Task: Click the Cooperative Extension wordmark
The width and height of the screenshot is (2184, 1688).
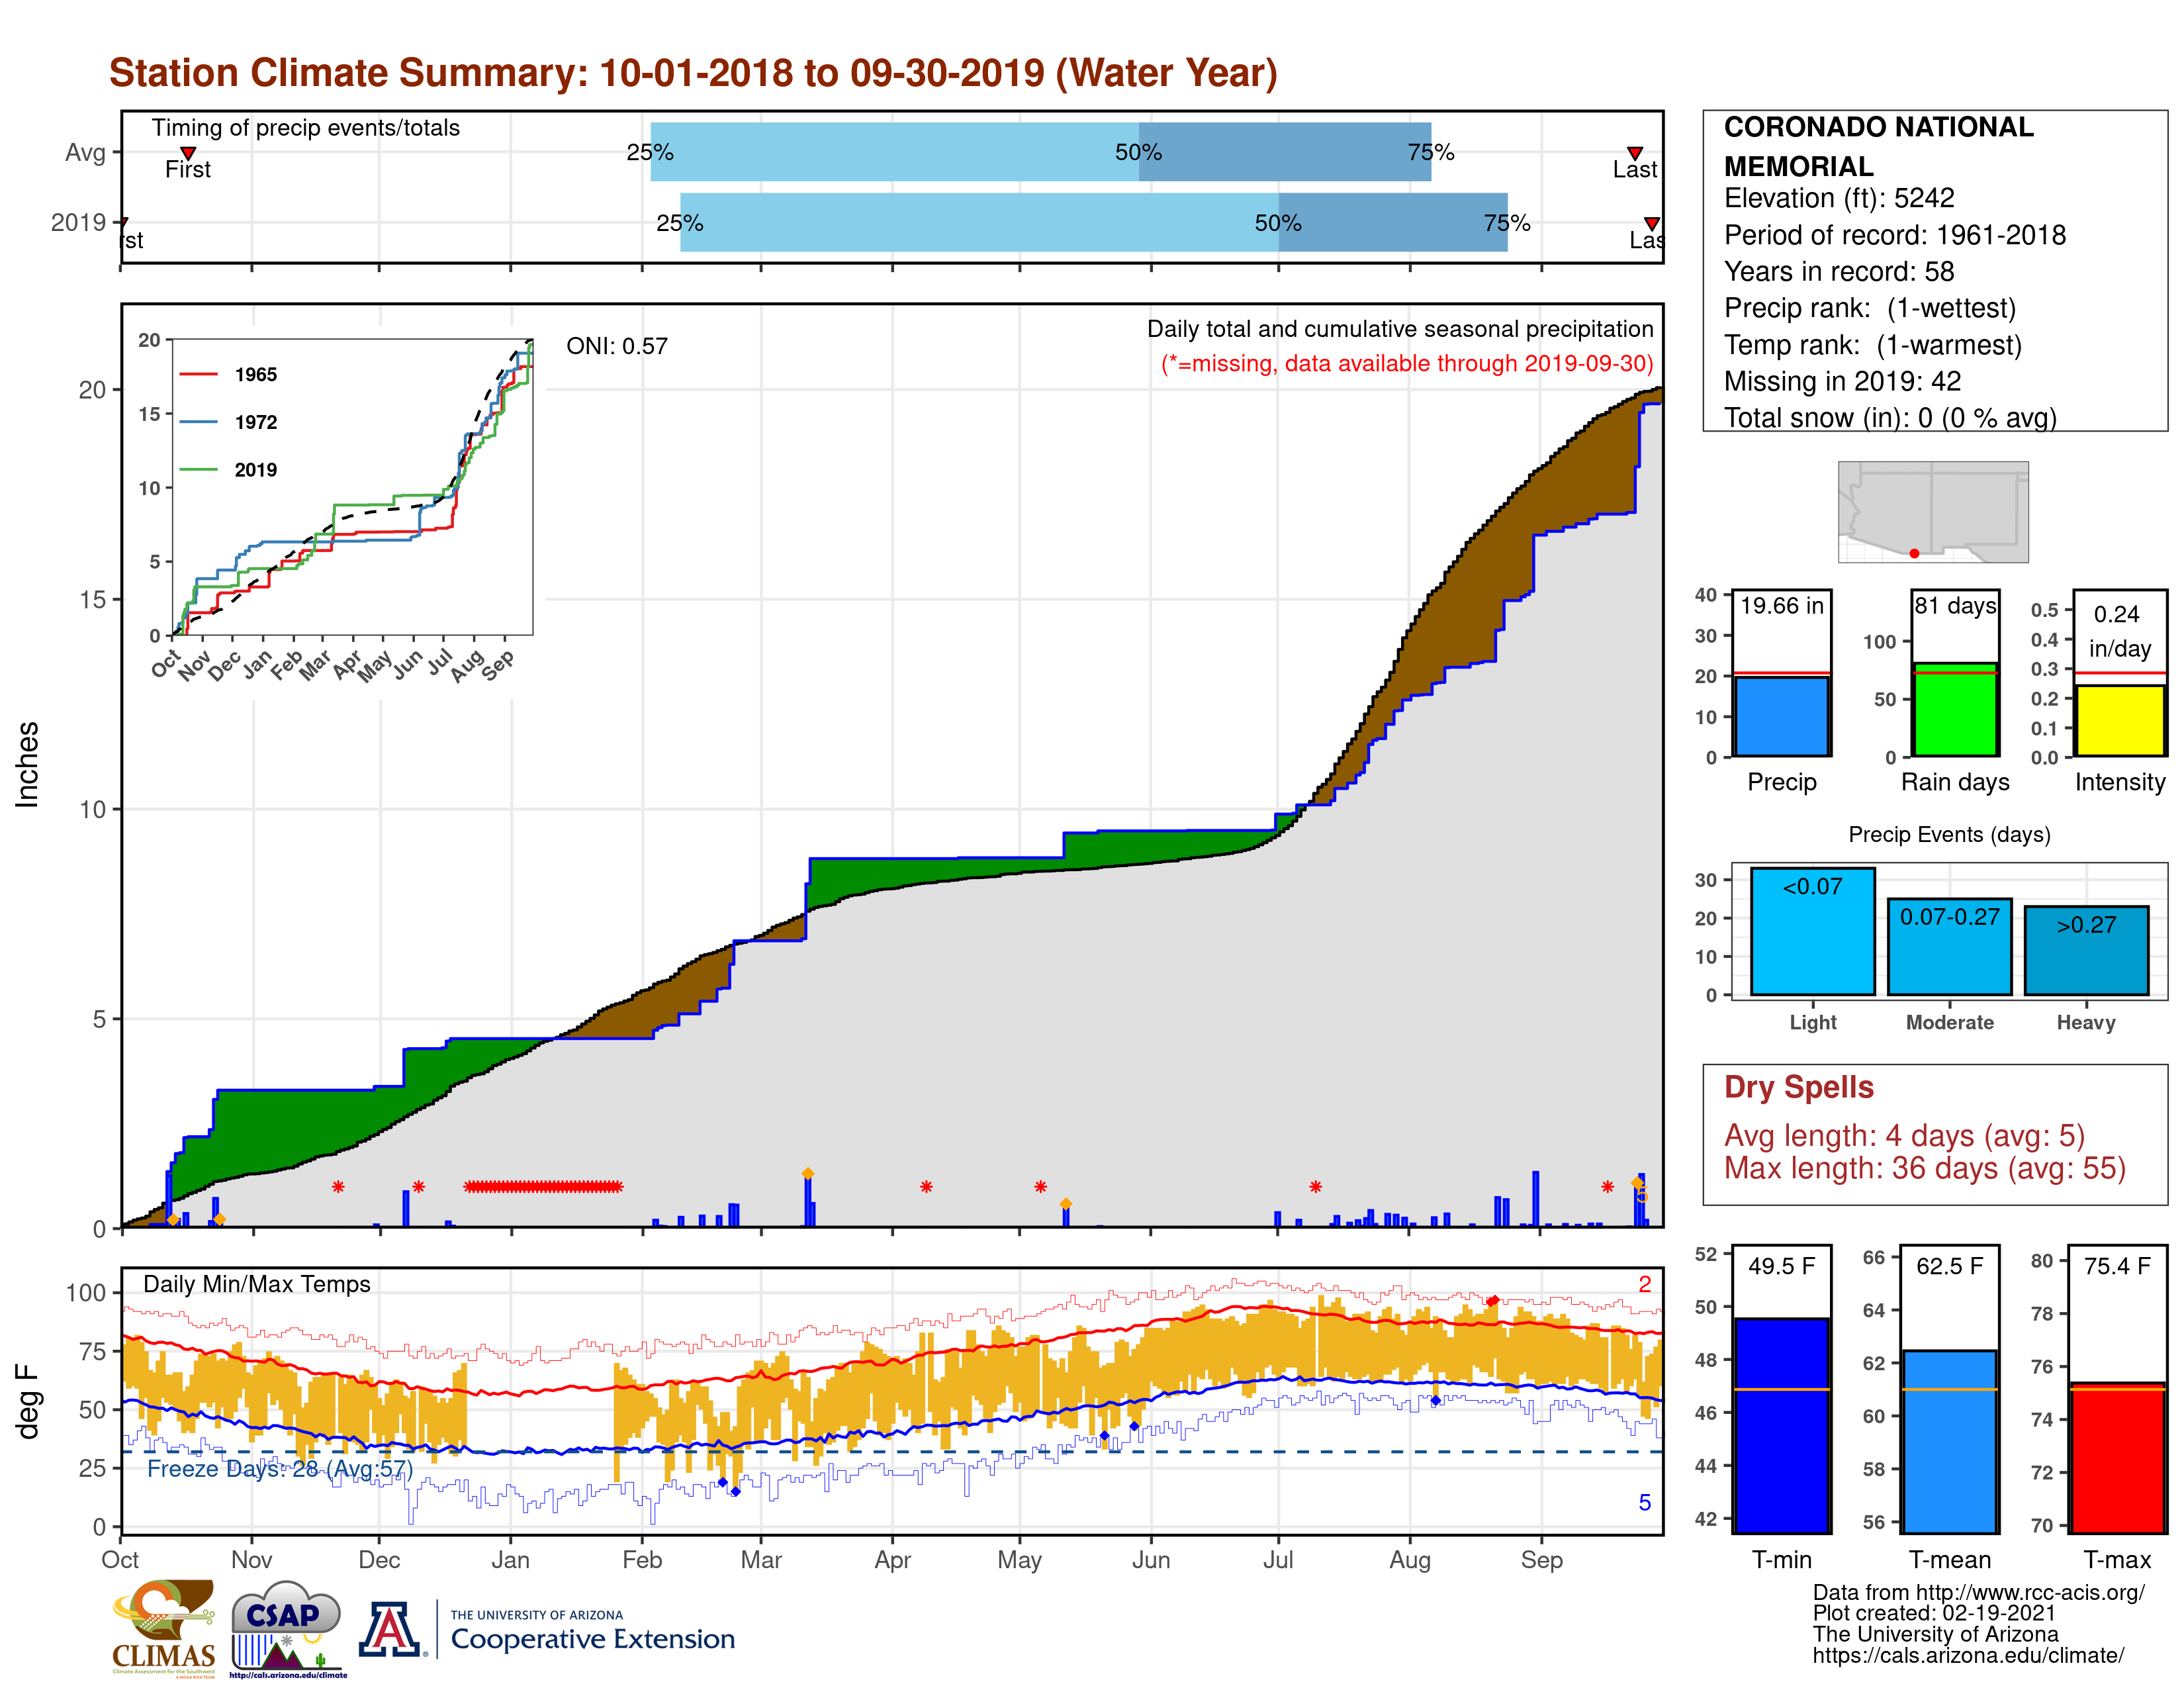Action: click(x=592, y=1638)
